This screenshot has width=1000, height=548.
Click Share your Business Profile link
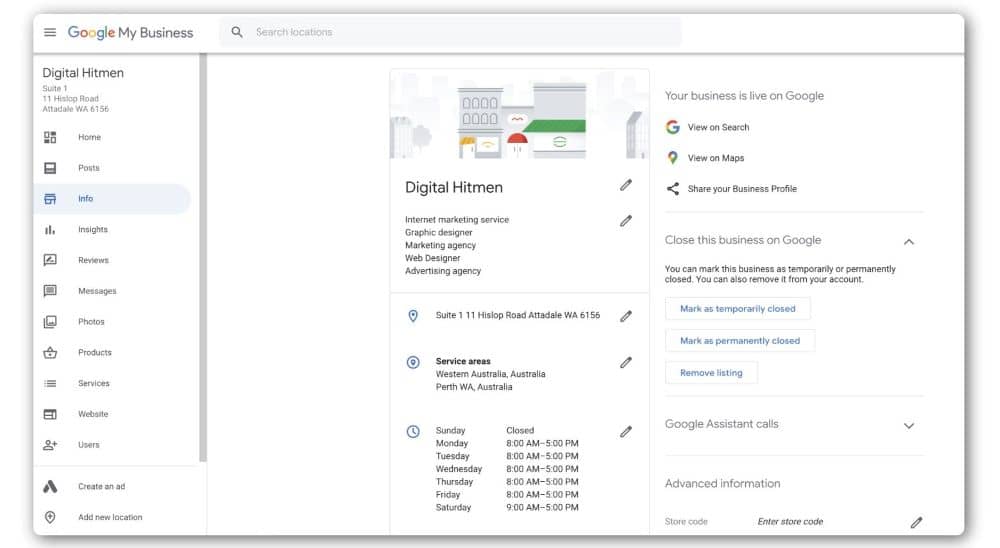[742, 189]
